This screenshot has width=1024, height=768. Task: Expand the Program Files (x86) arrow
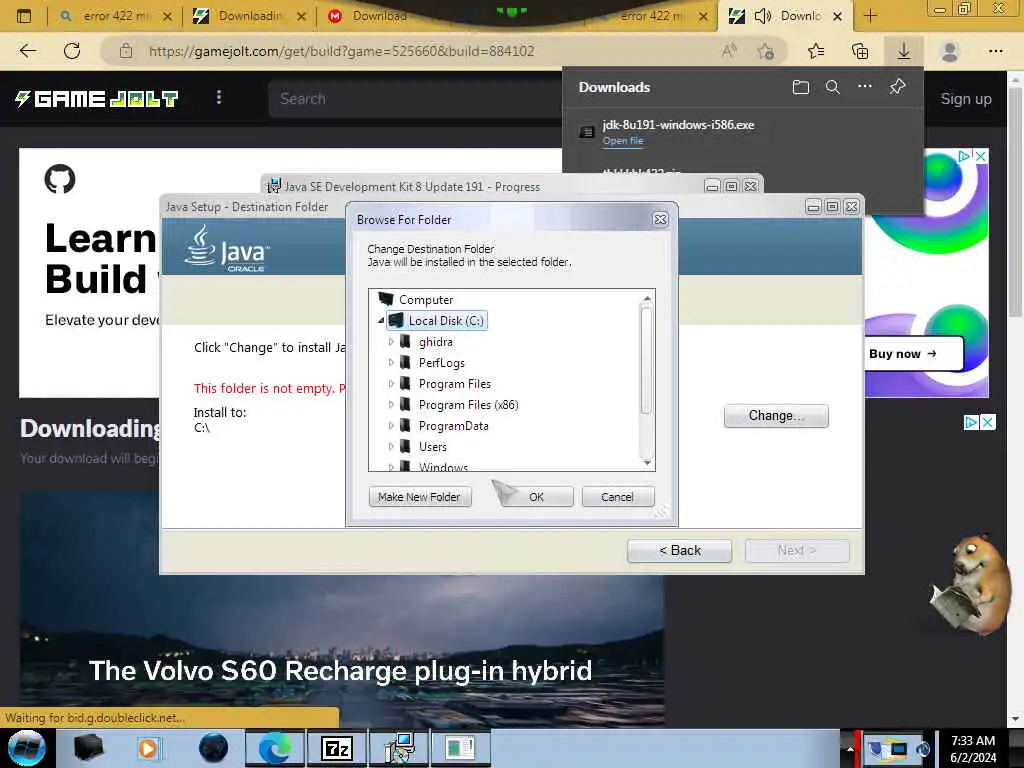click(391, 404)
